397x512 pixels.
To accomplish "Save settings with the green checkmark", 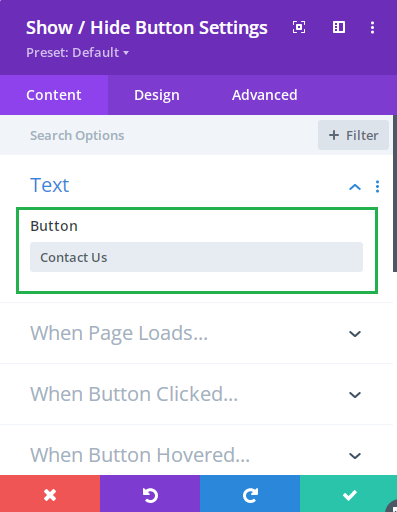I will click(x=348, y=495).
